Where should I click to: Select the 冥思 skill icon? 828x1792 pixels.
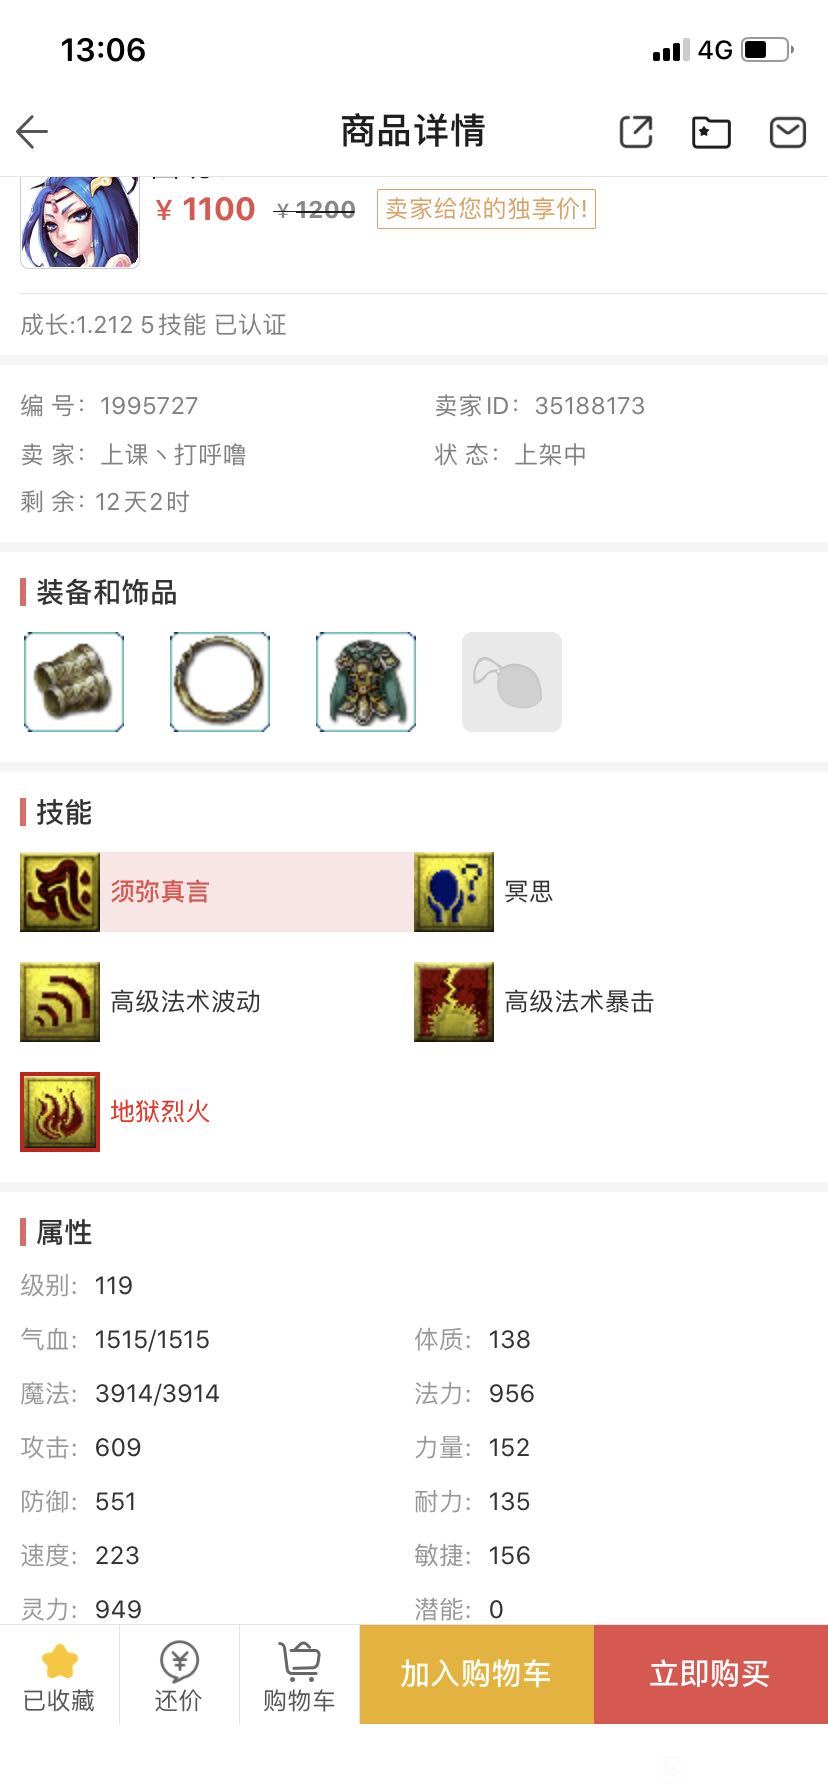tap(454, 892)
